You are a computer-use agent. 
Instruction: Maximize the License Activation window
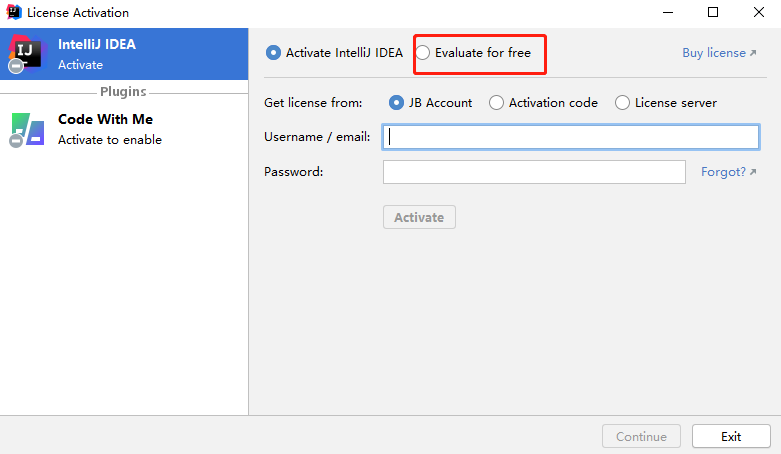coord(713,13)
